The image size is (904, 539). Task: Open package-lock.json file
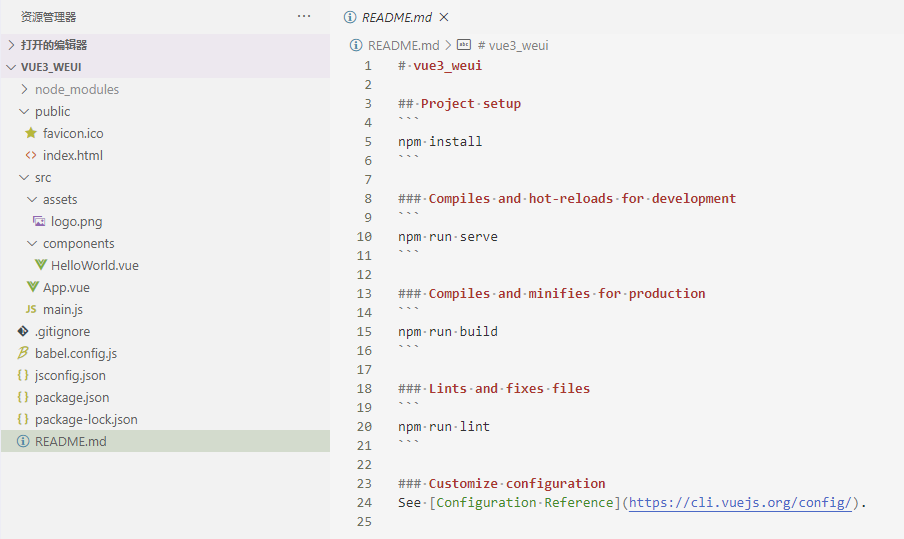(x=86, y=419)
